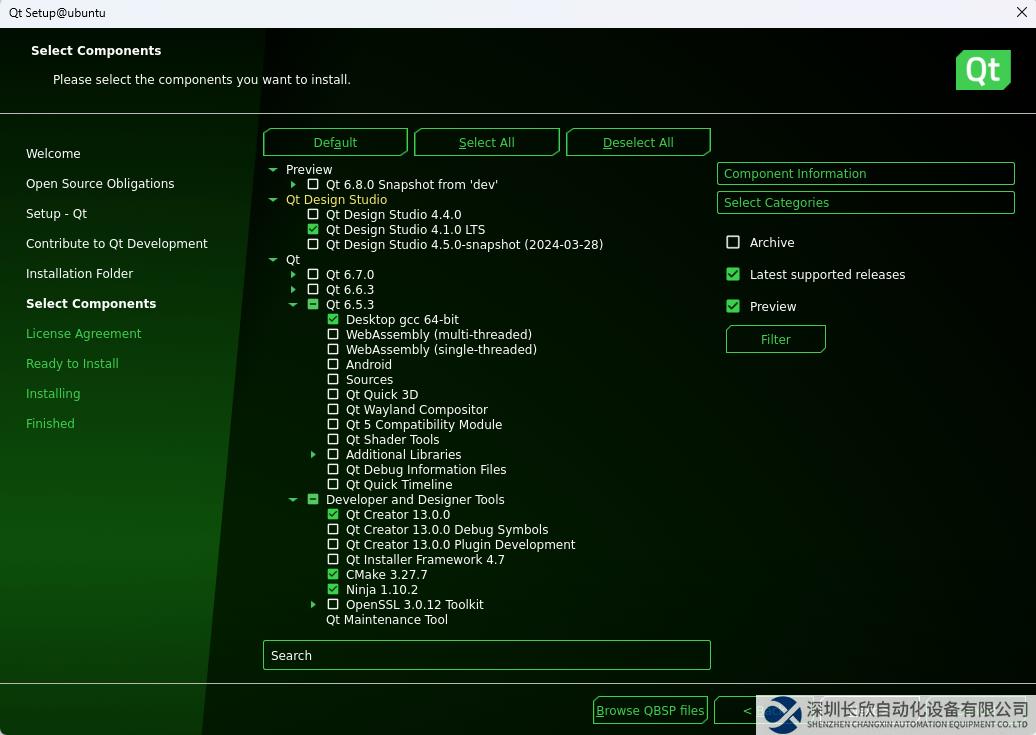Enable the Archive category checkbox
Viewport: 1036px width, 735px height.
pyautogui.click(x=733, y=242)
